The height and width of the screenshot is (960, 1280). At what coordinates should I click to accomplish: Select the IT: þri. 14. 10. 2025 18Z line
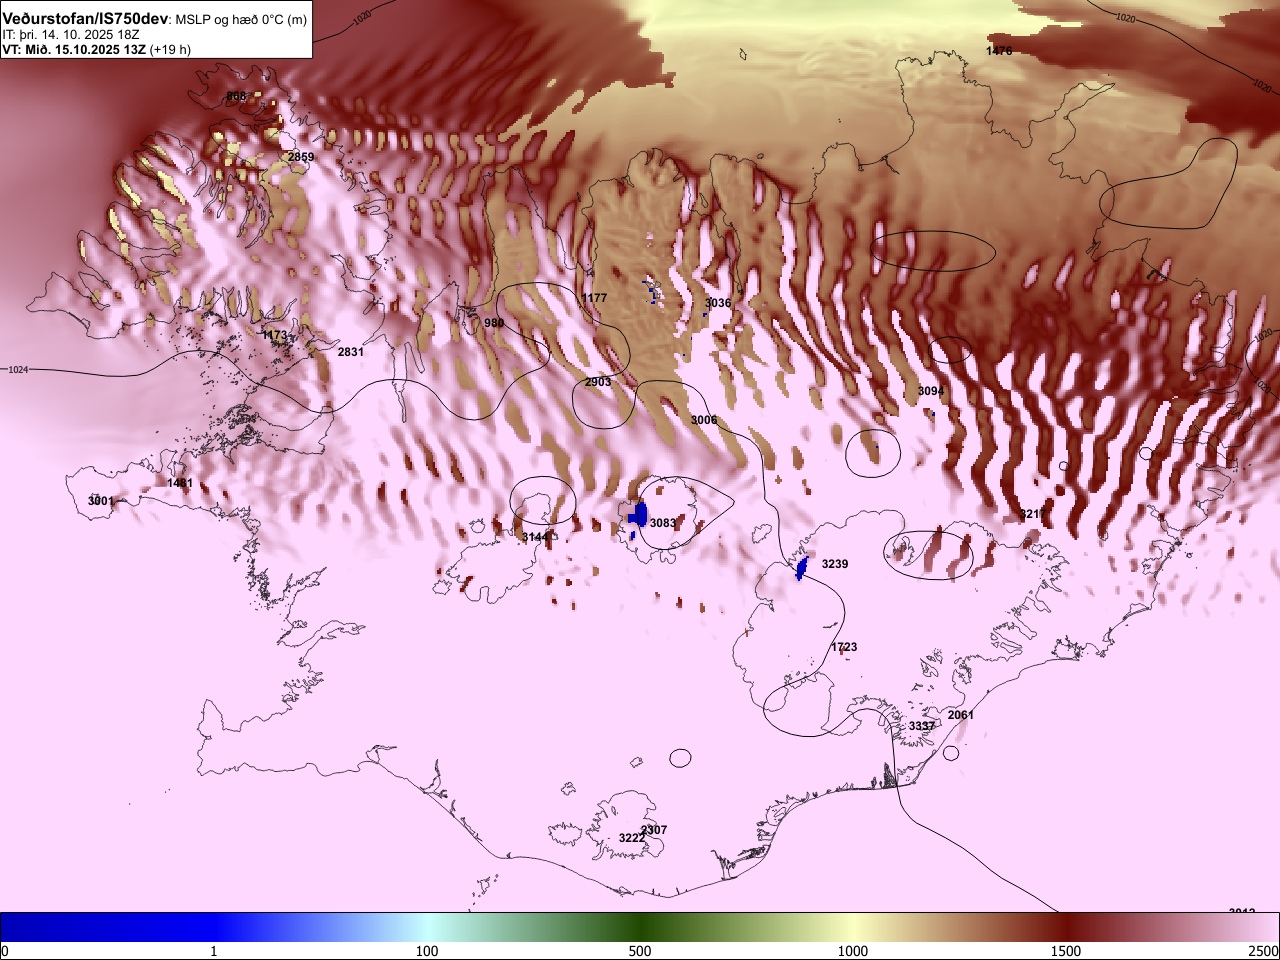pos(70,34)
